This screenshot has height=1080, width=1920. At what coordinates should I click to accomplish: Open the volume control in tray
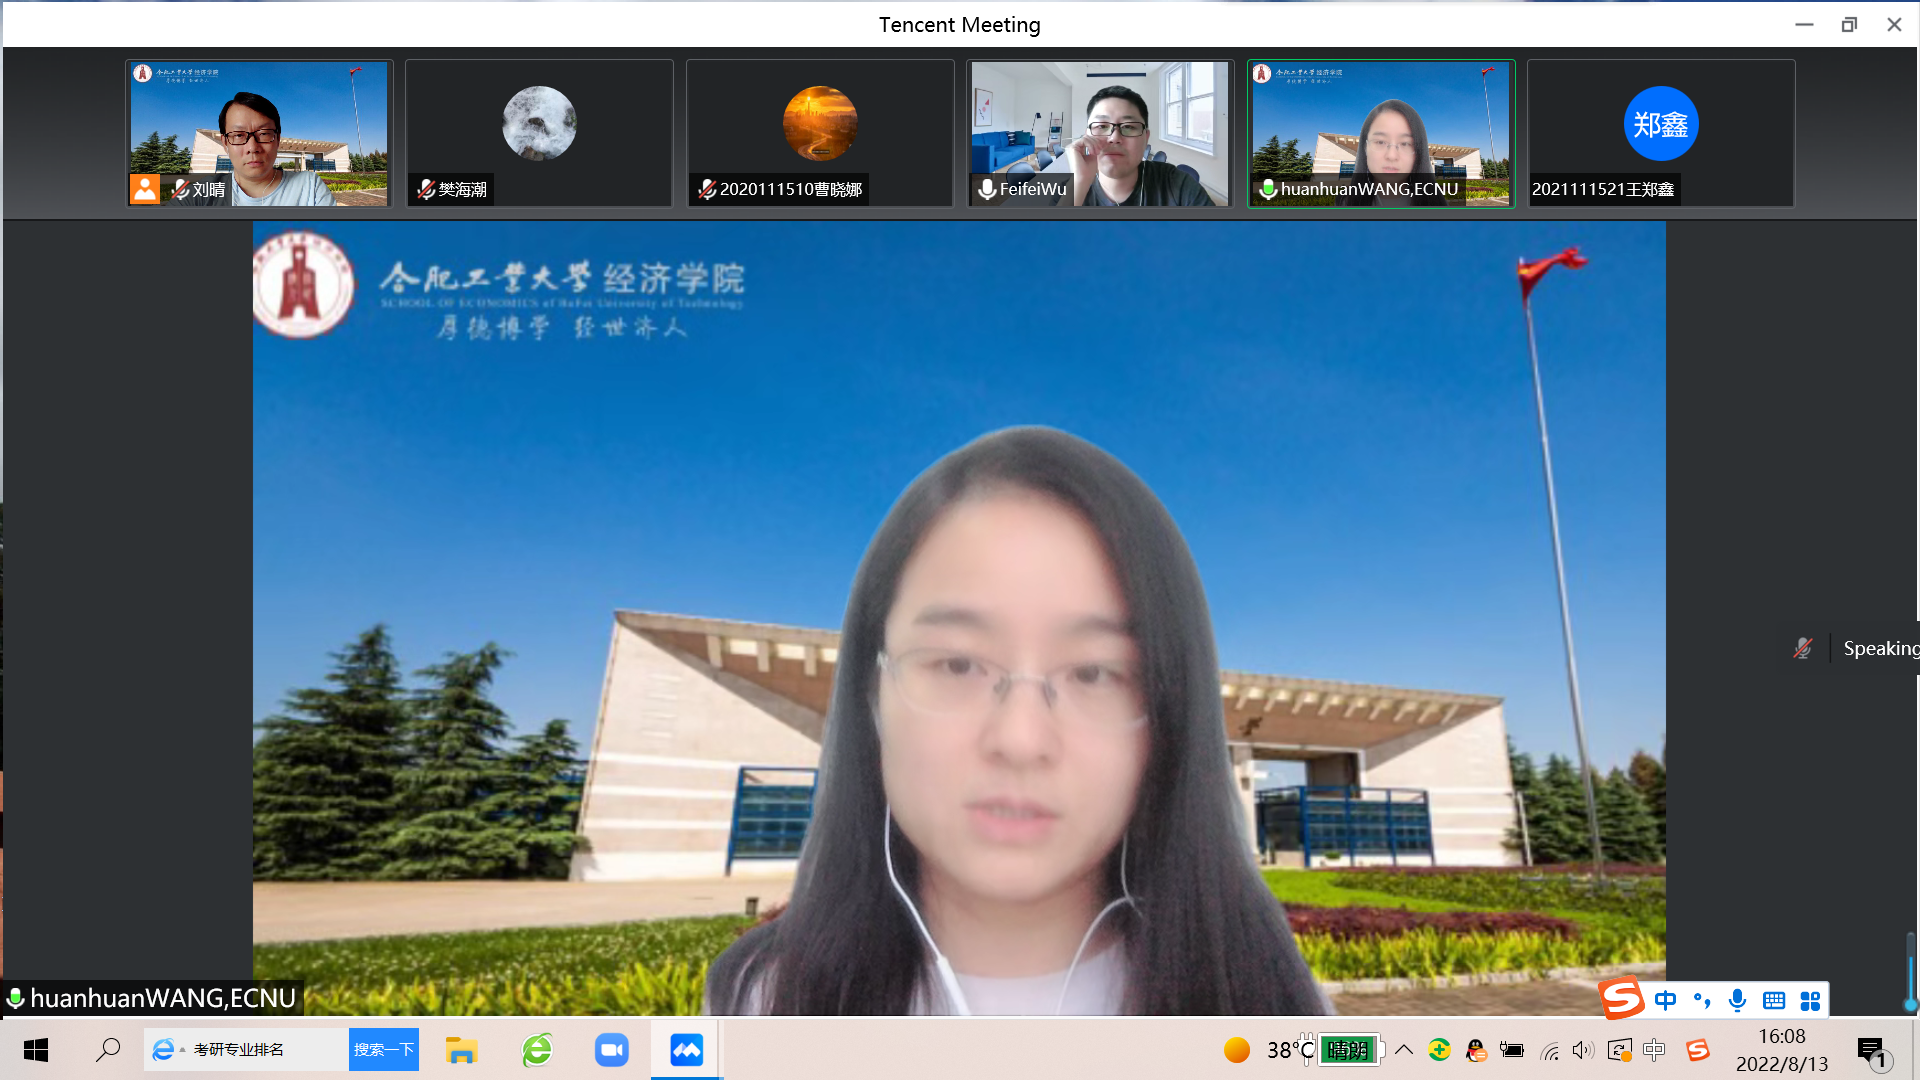point(1582,1050)
